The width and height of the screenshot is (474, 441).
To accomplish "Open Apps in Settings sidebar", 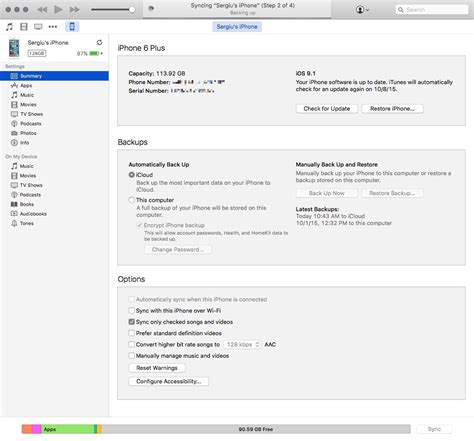I will [54, 86].
